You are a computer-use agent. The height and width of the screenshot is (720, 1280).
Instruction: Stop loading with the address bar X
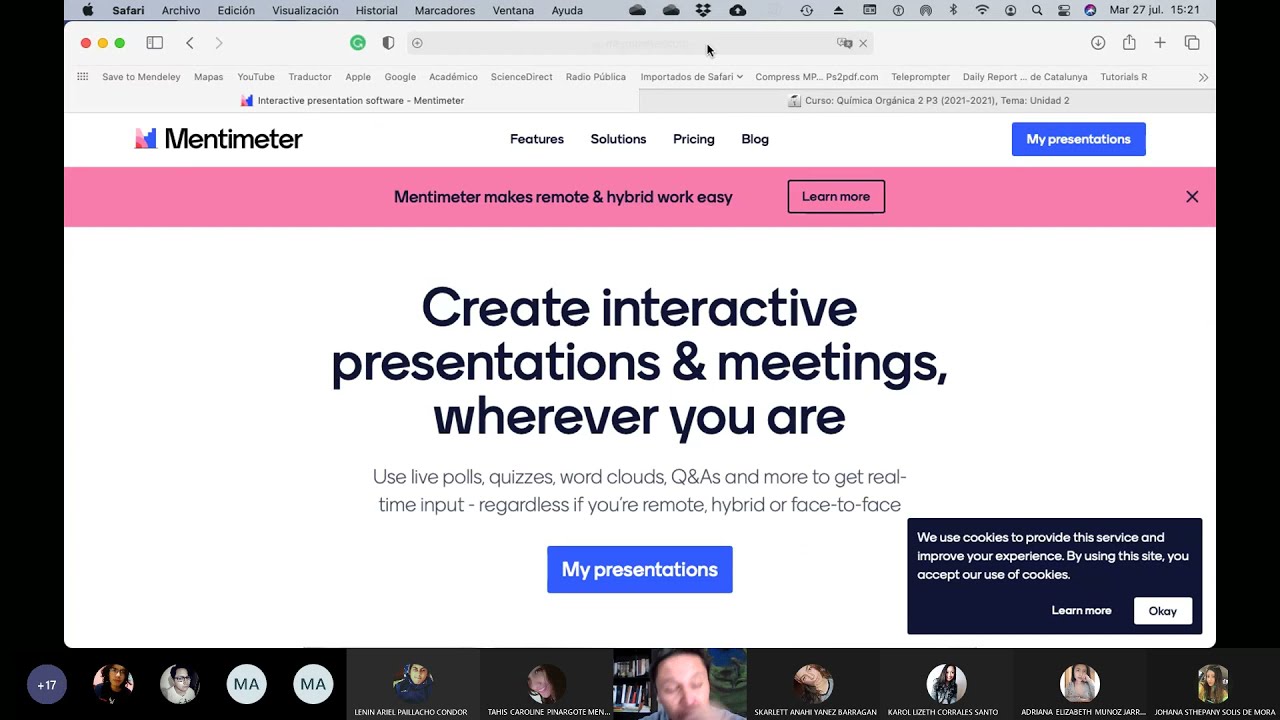(863, 43)
